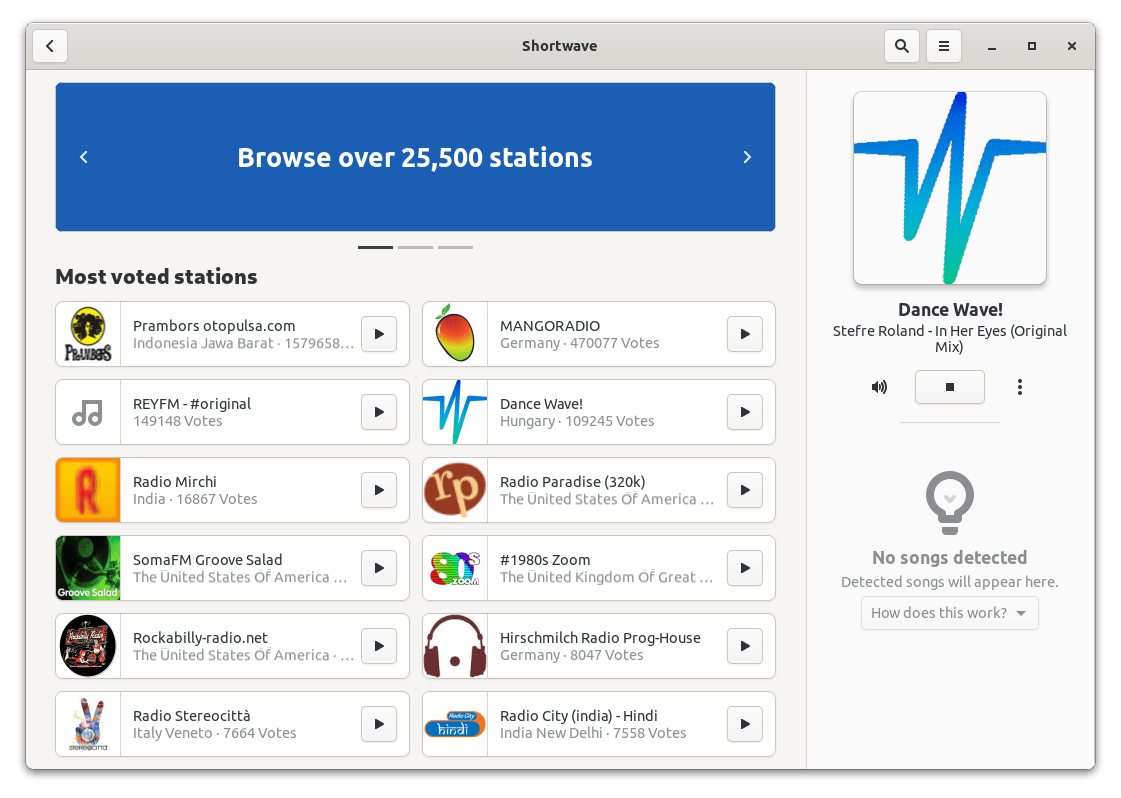Image resolution: width=1121 pixels, height=798 pixels.
Task: Select the second banner page indicator
Action: pyautogui.click(x=415, y=247)
